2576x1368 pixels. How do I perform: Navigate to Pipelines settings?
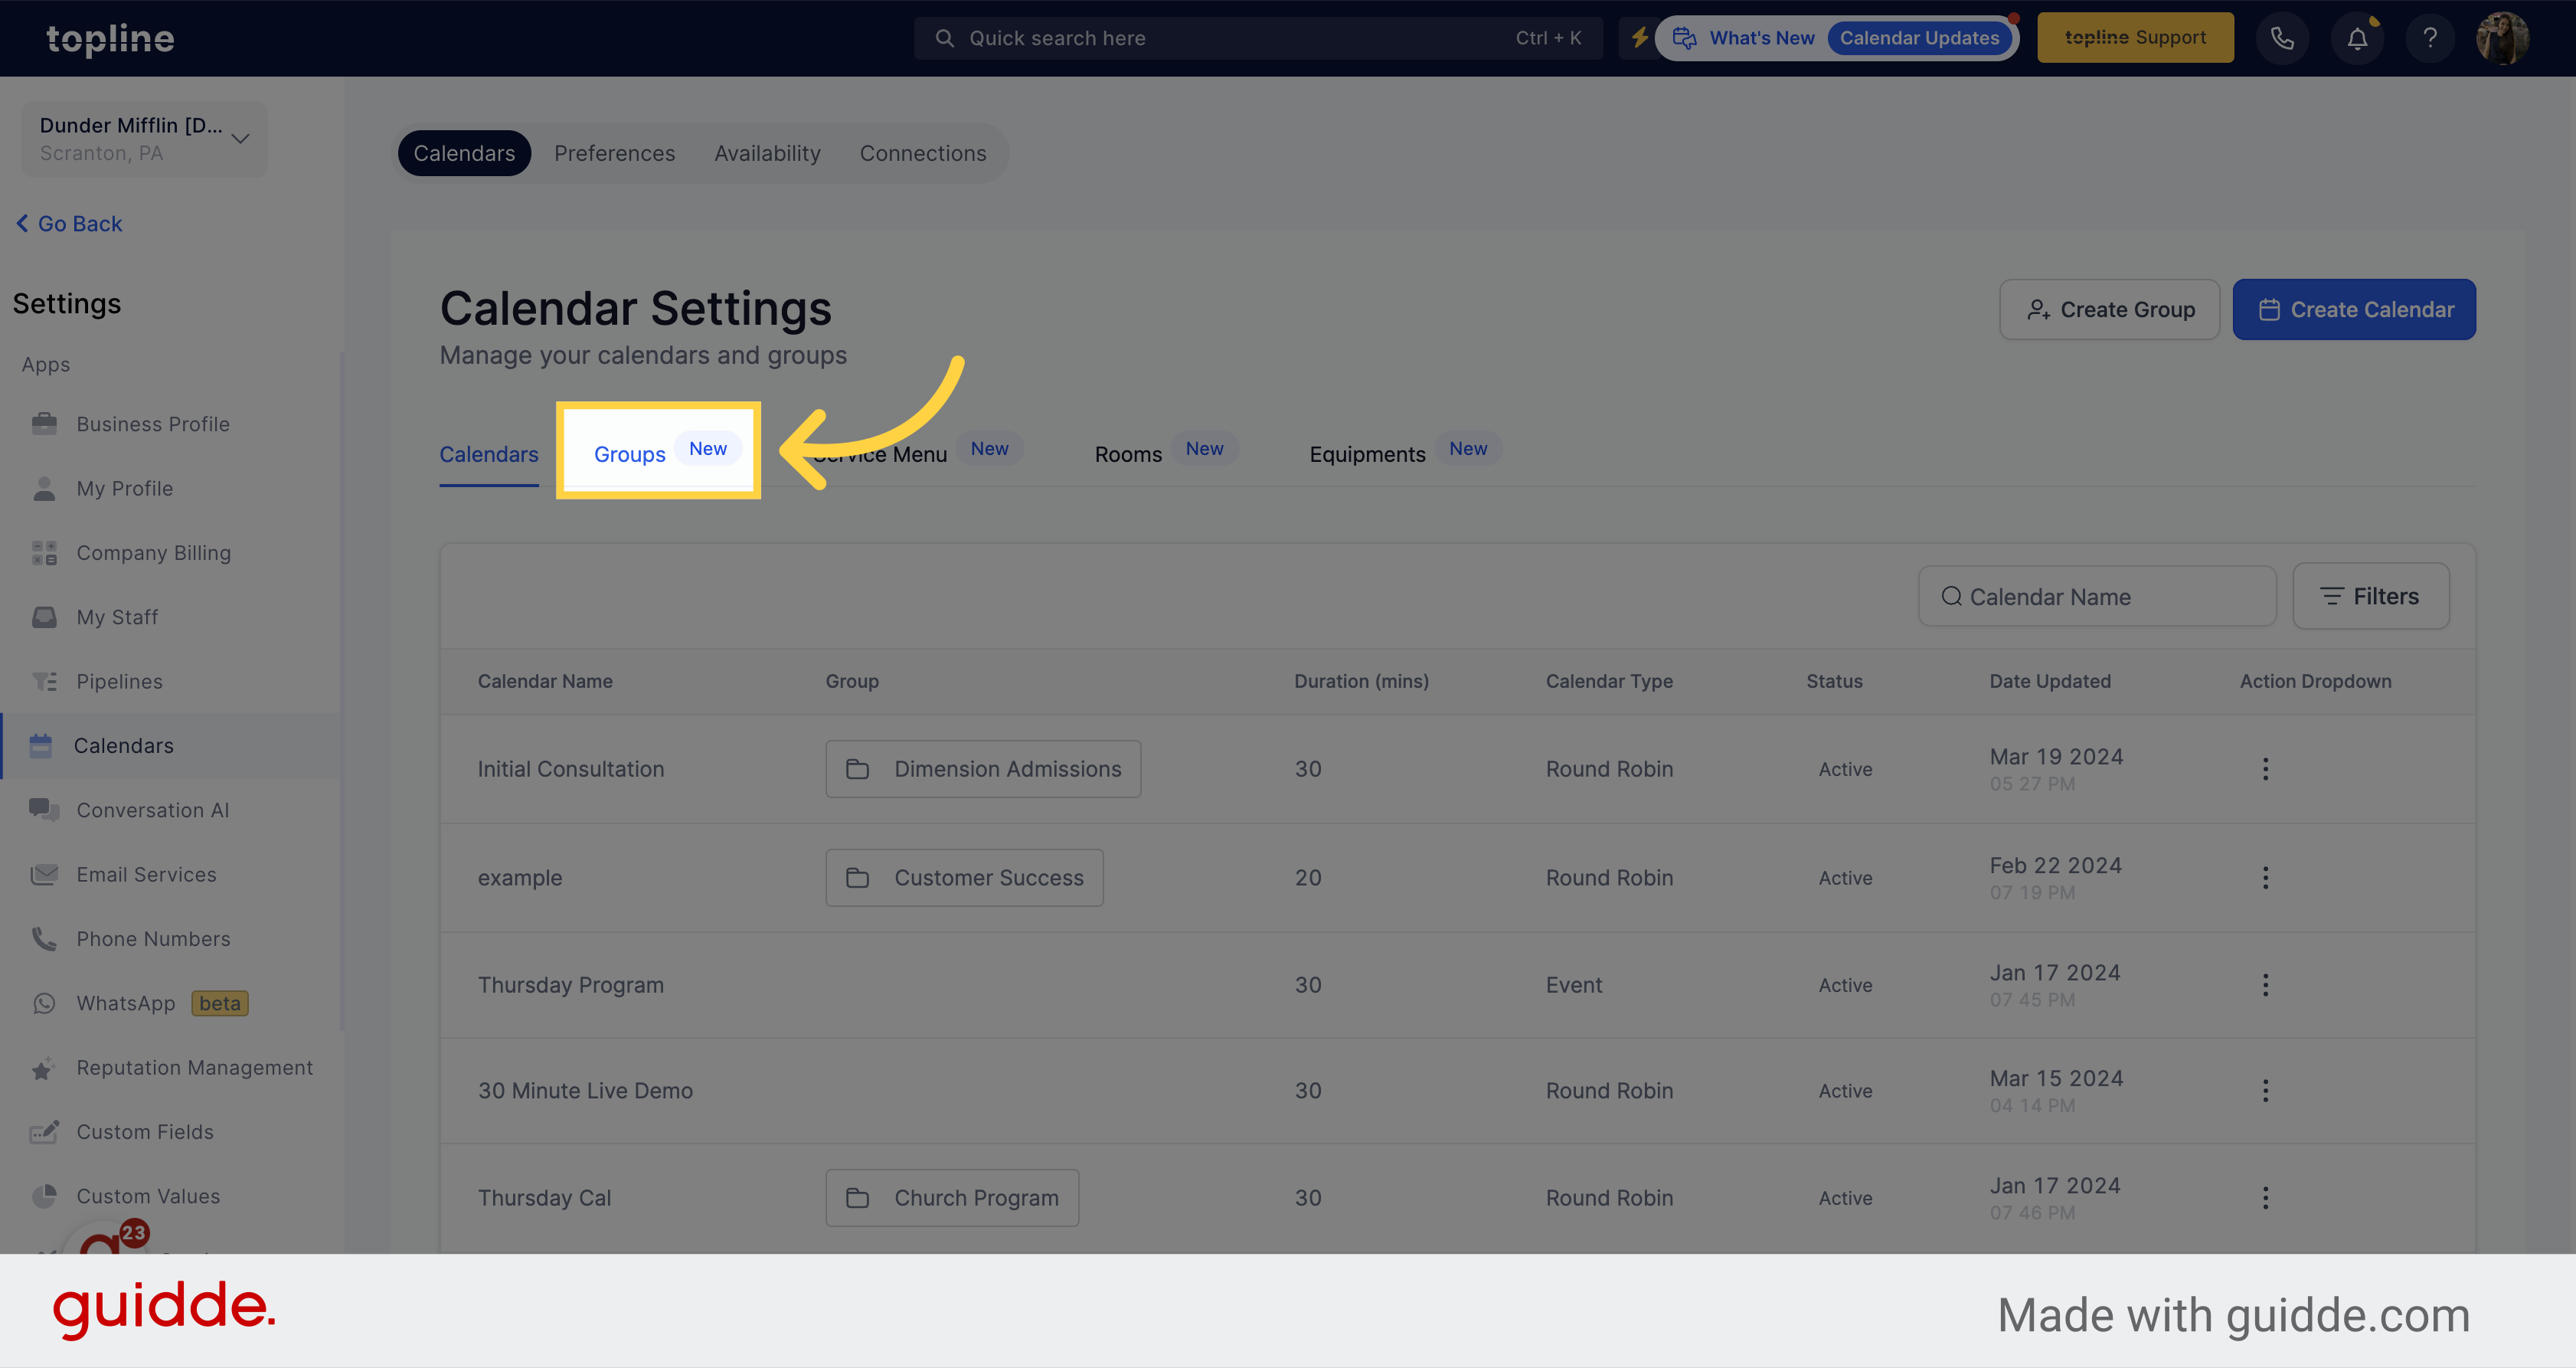pyautogui.click(x=119, y=679)
